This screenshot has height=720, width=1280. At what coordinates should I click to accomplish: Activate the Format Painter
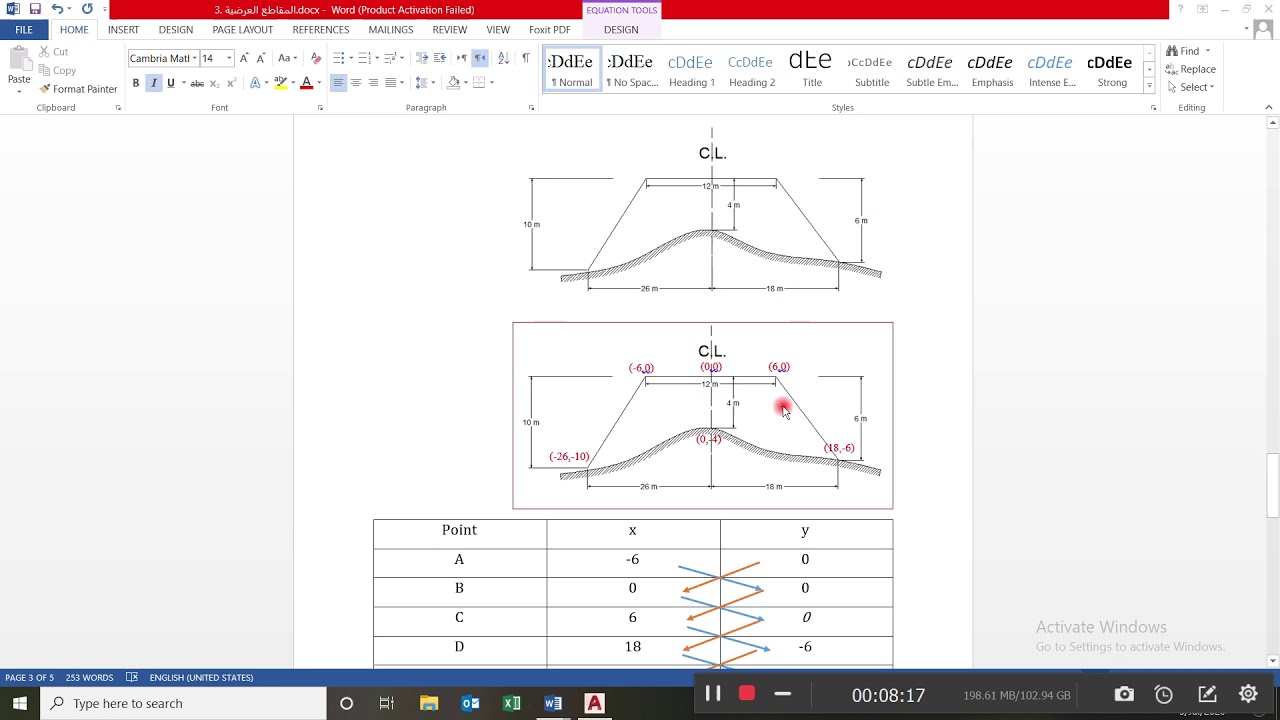pyautogui.click(x=78, y=89)
